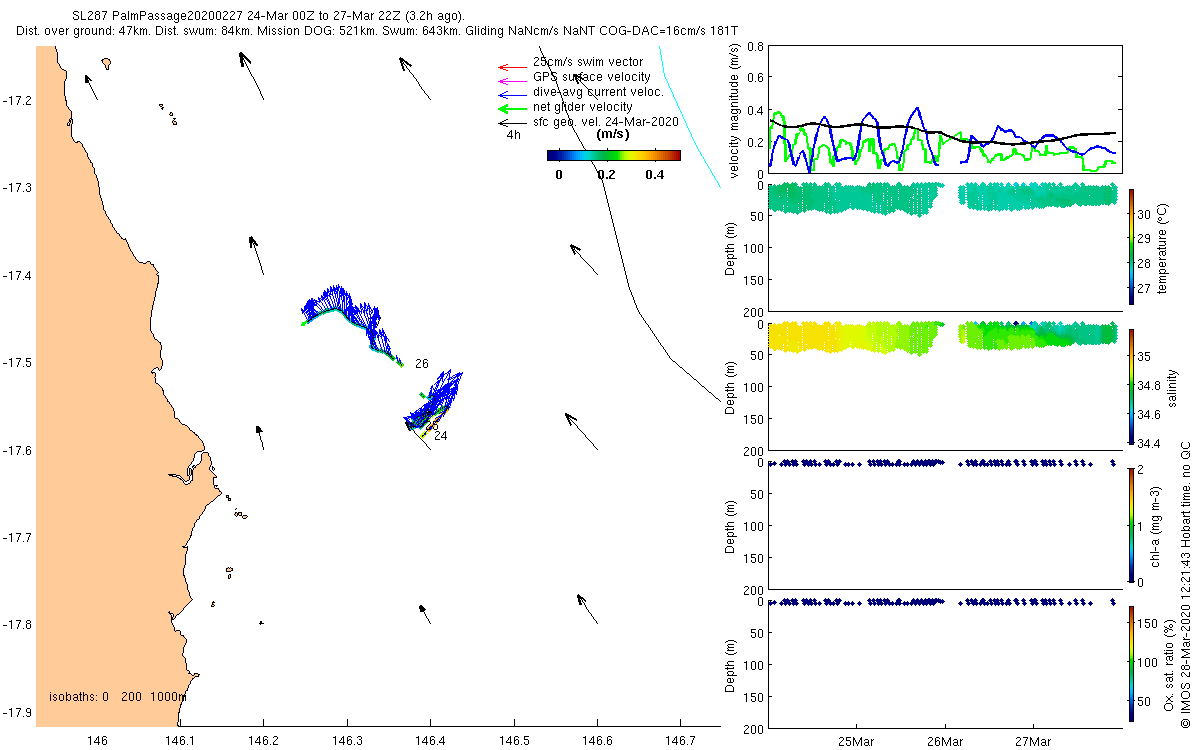Click the velocity (m/s) color bar in the legend
The height and width of the screenshot is (750, 1200).
(614, 155)
